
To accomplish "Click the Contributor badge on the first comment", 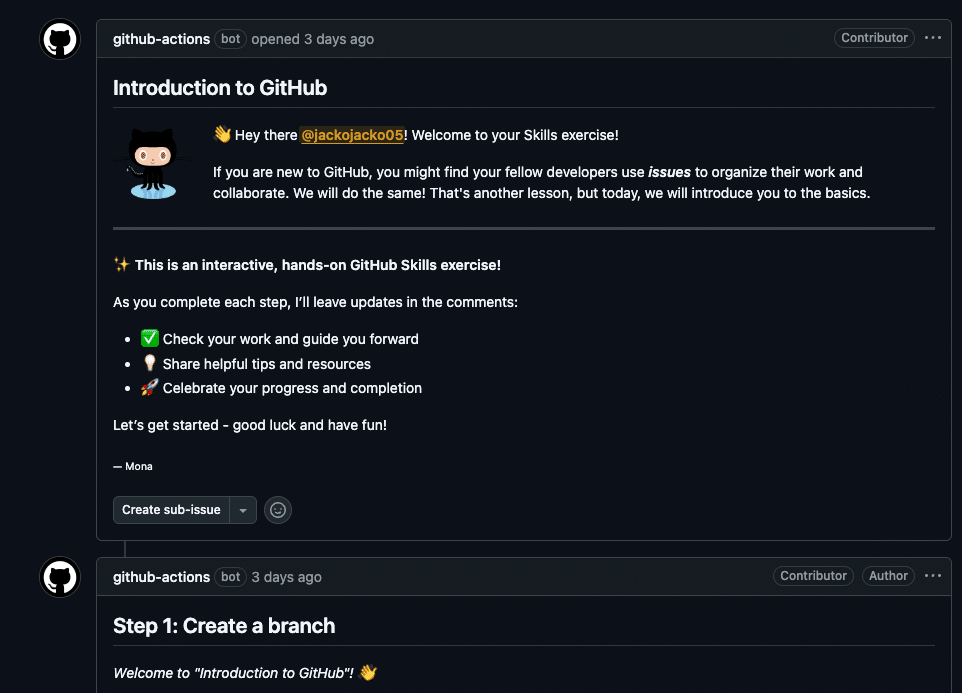I will coord(874,37).
